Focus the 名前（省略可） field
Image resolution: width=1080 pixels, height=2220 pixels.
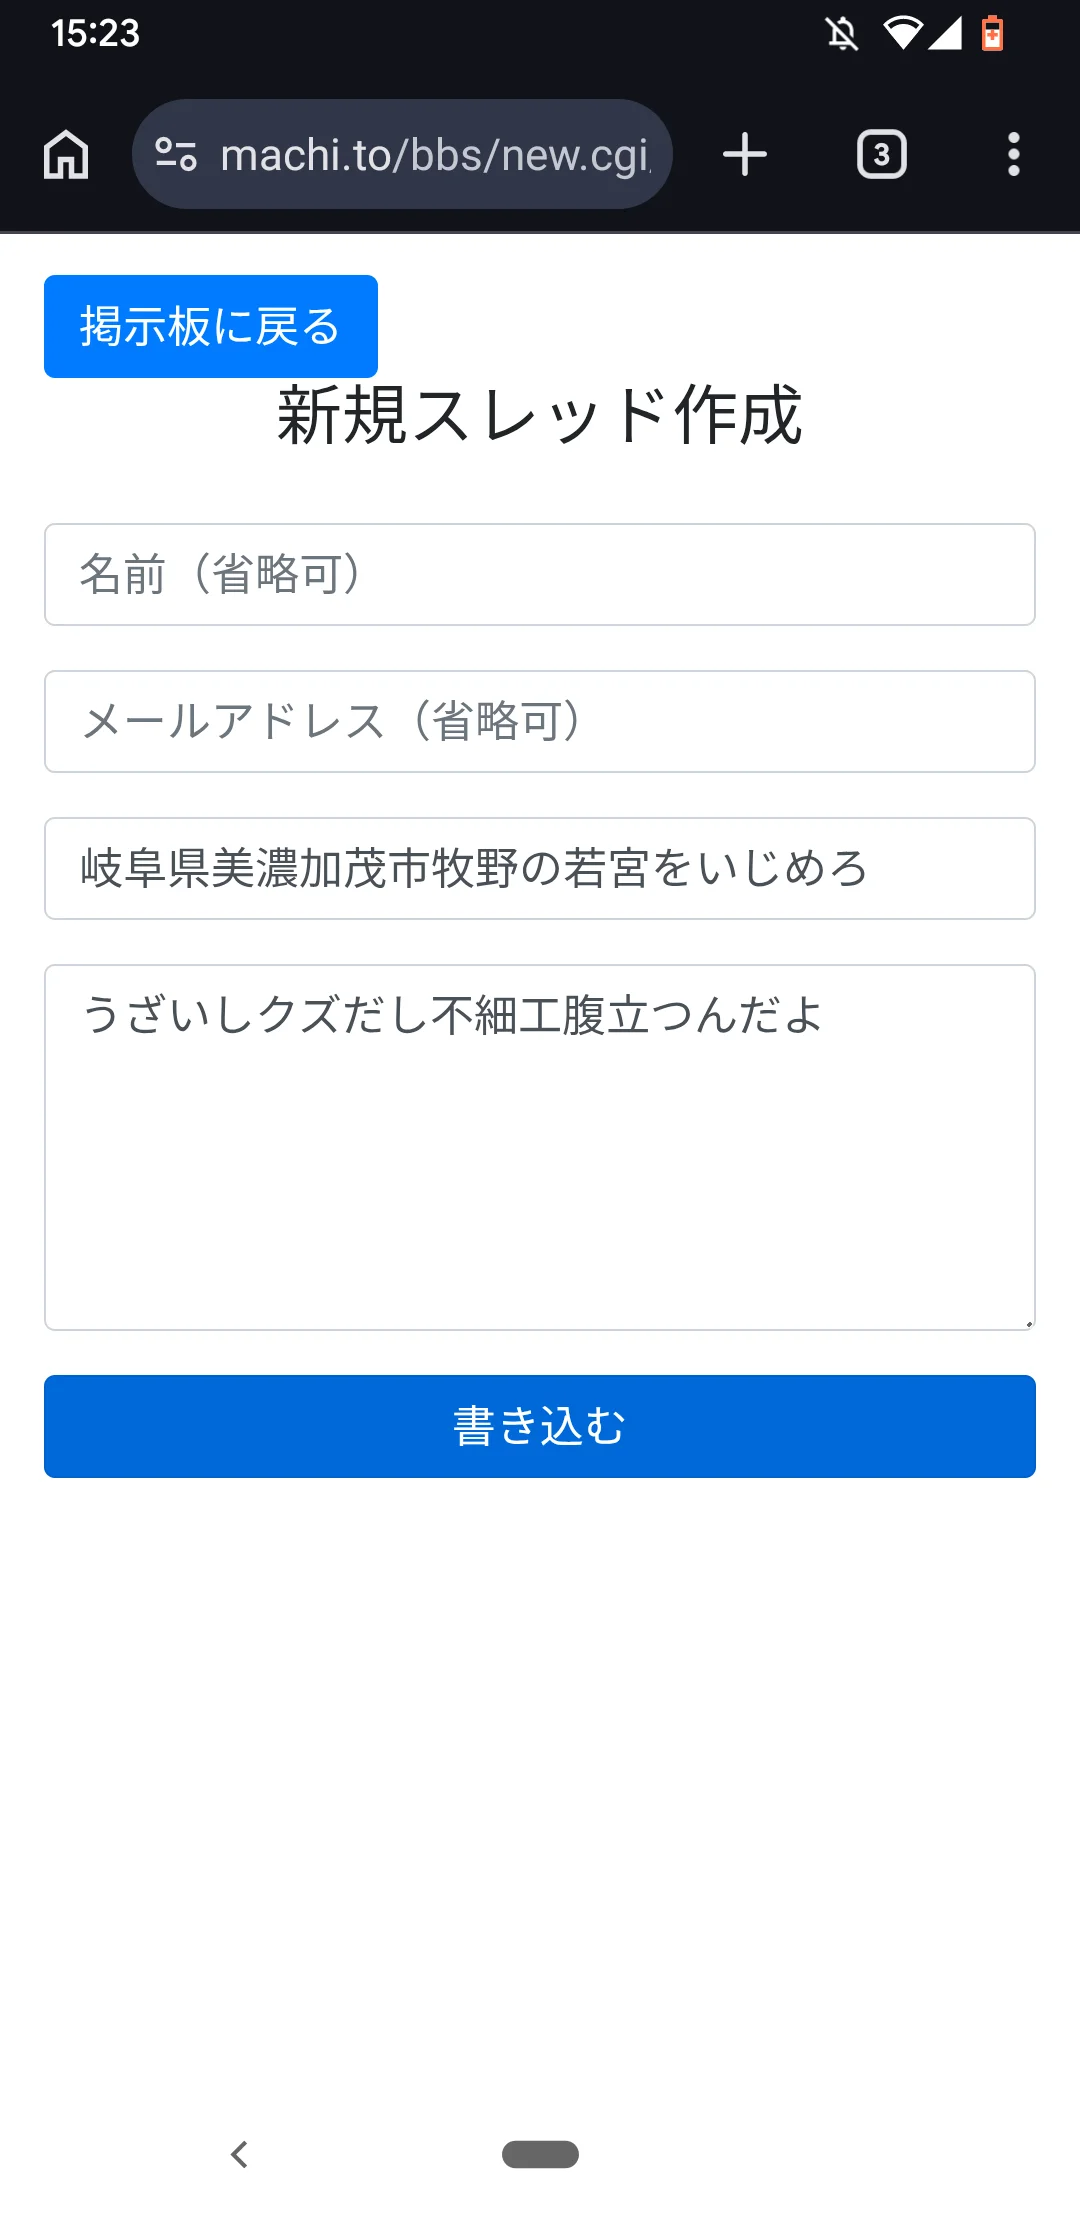tap(540, 575)
